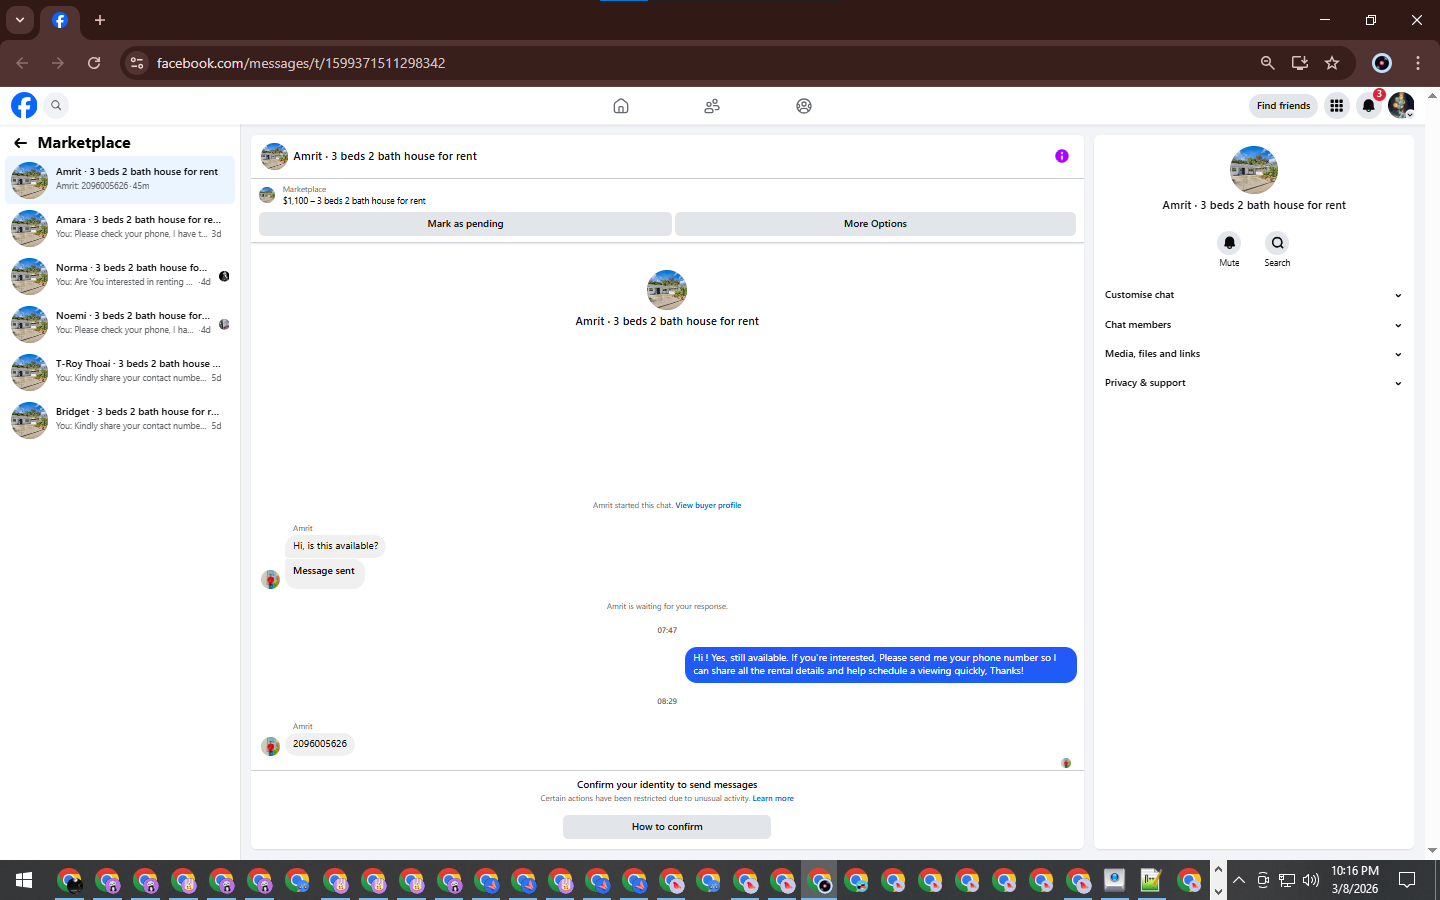Viewport: 1440px width, 900px height.
Task: Click the '$1,100 – 3 beds 2 bath' listing text
Action: tap(354, 201)
